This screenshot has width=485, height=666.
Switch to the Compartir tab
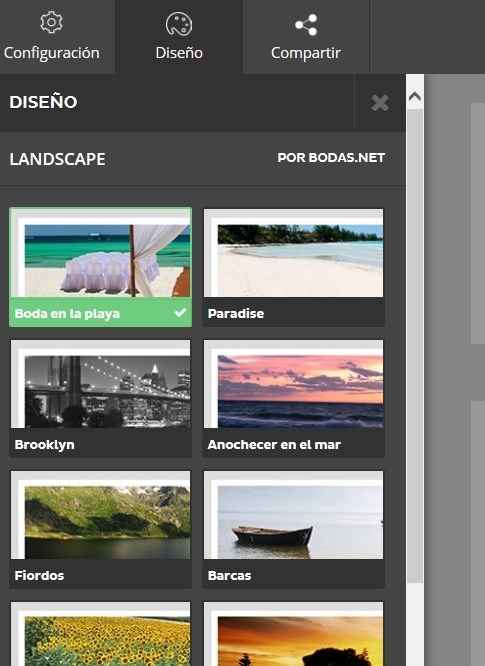306,37
